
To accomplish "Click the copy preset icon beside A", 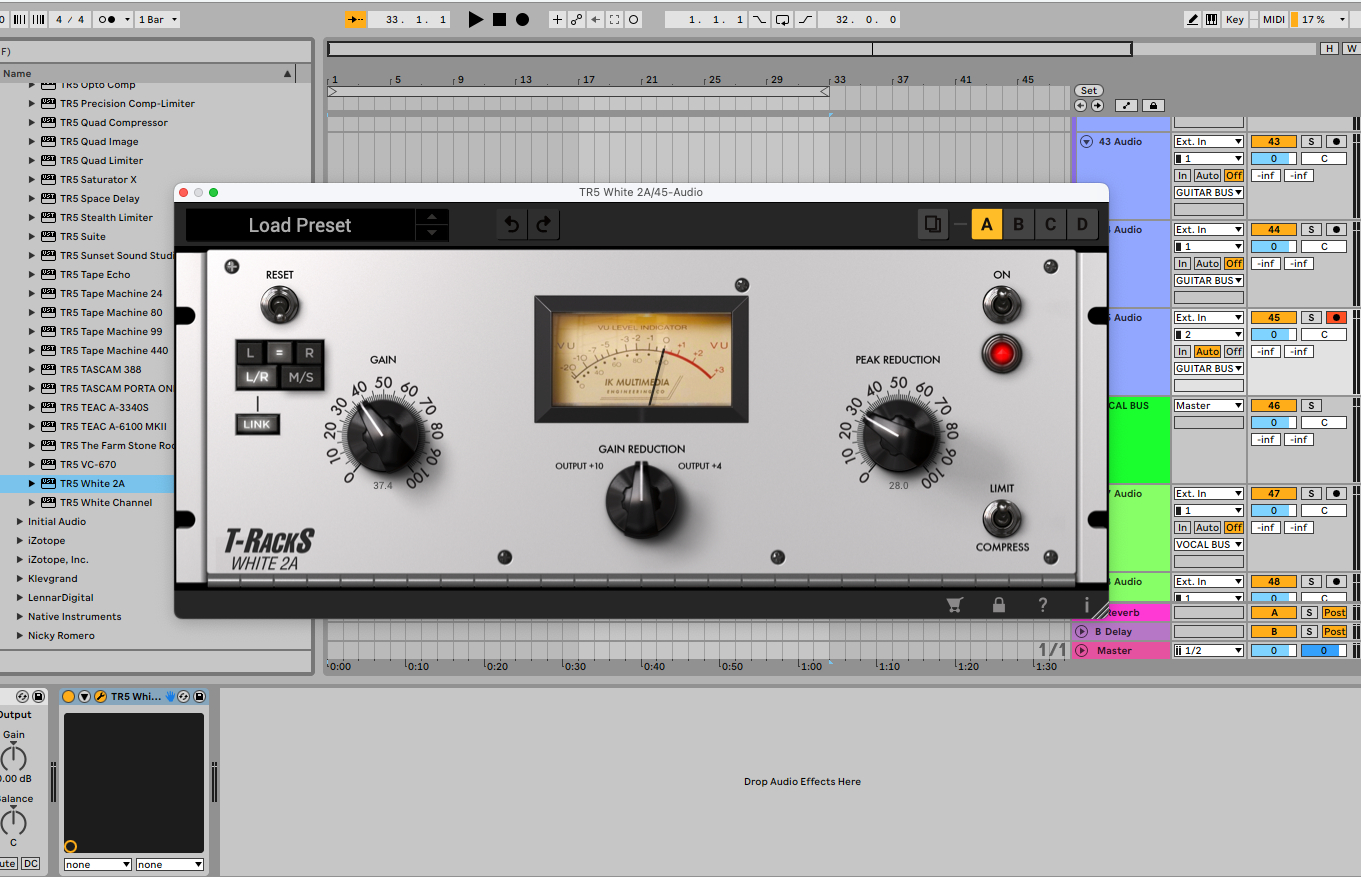I will pyautogui.click(x=932, y=224).
